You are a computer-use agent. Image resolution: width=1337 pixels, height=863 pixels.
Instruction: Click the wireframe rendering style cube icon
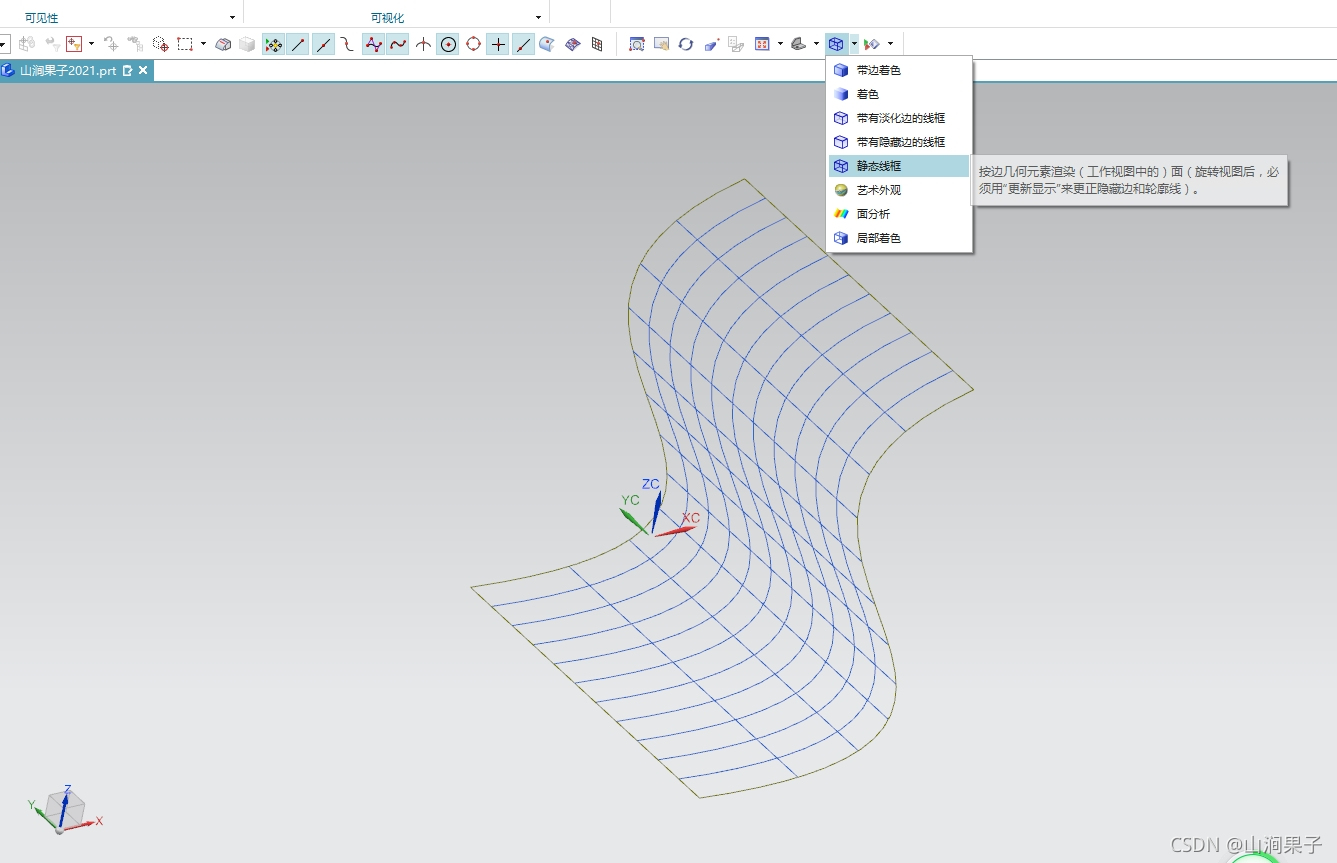[x=836, y=44]
